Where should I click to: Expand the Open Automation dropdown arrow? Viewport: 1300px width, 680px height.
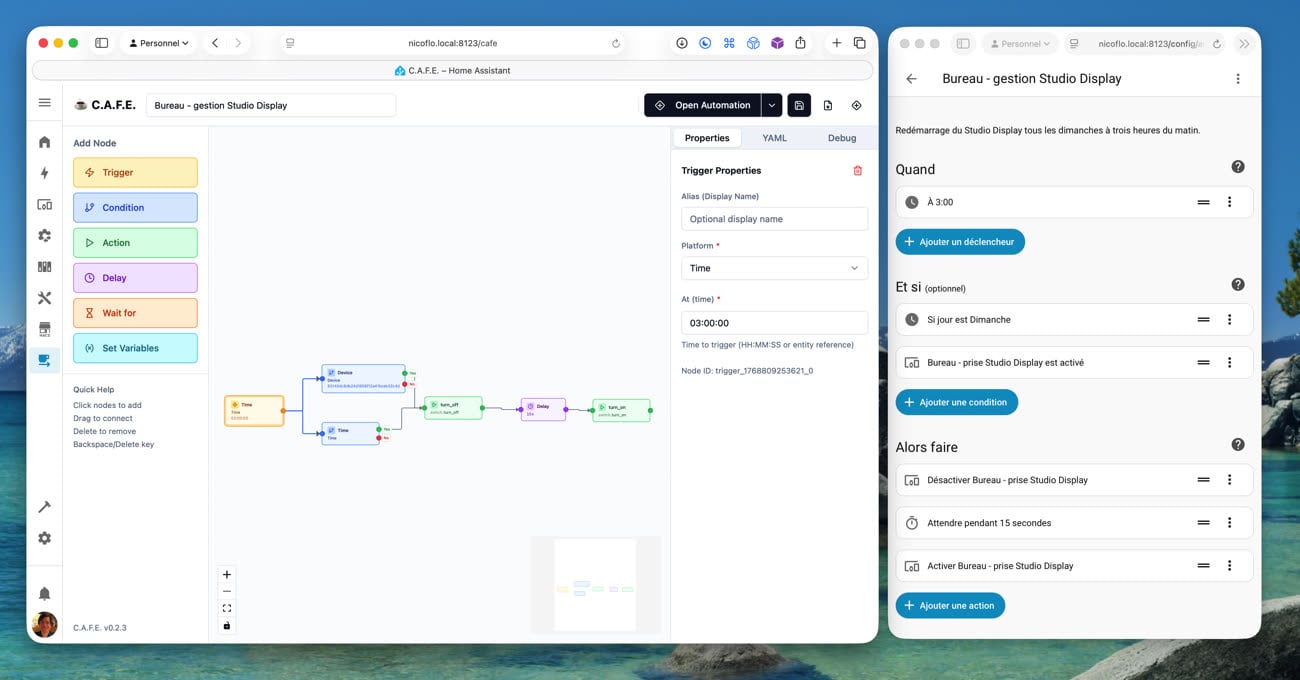coord(772,105)
